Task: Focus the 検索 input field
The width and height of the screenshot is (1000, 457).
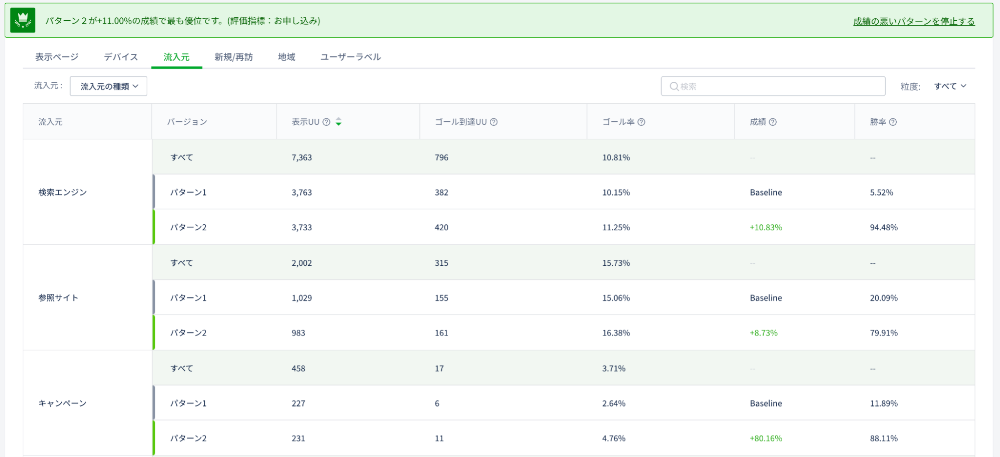Action: (773, 86)
